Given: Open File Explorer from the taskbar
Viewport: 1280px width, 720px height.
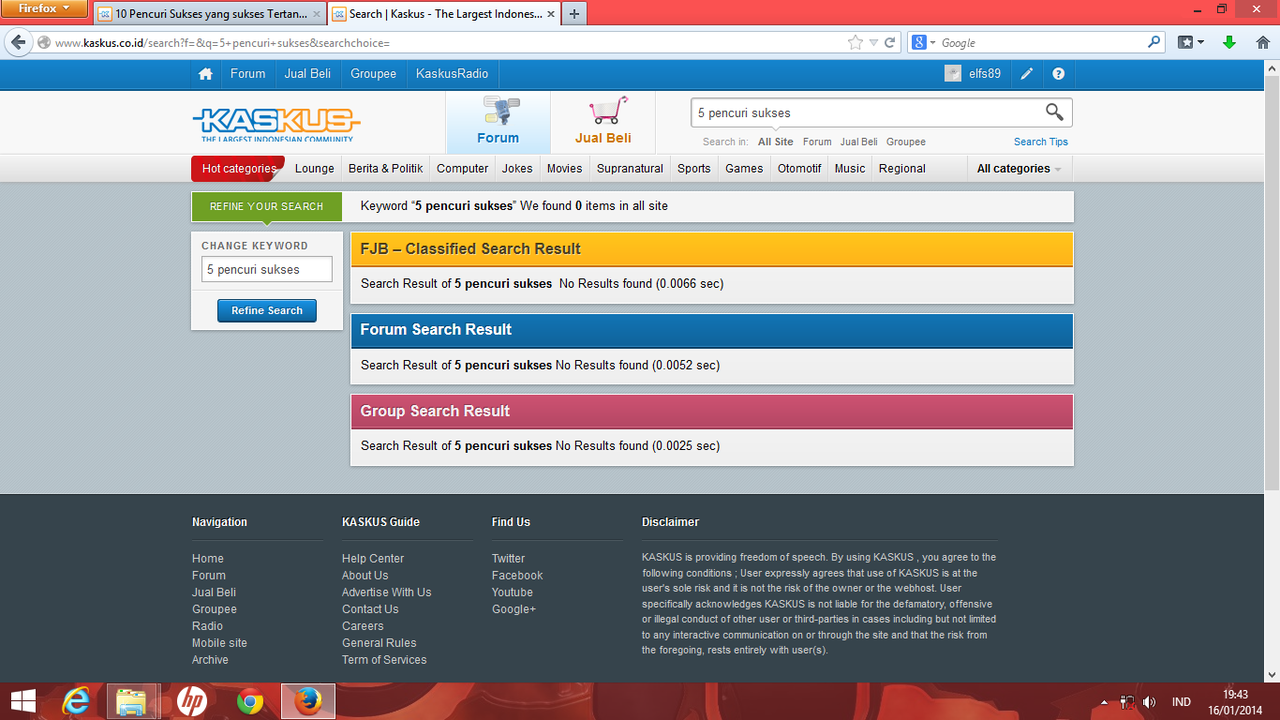Looking at the screenshot, I should [x=133, y=701].
